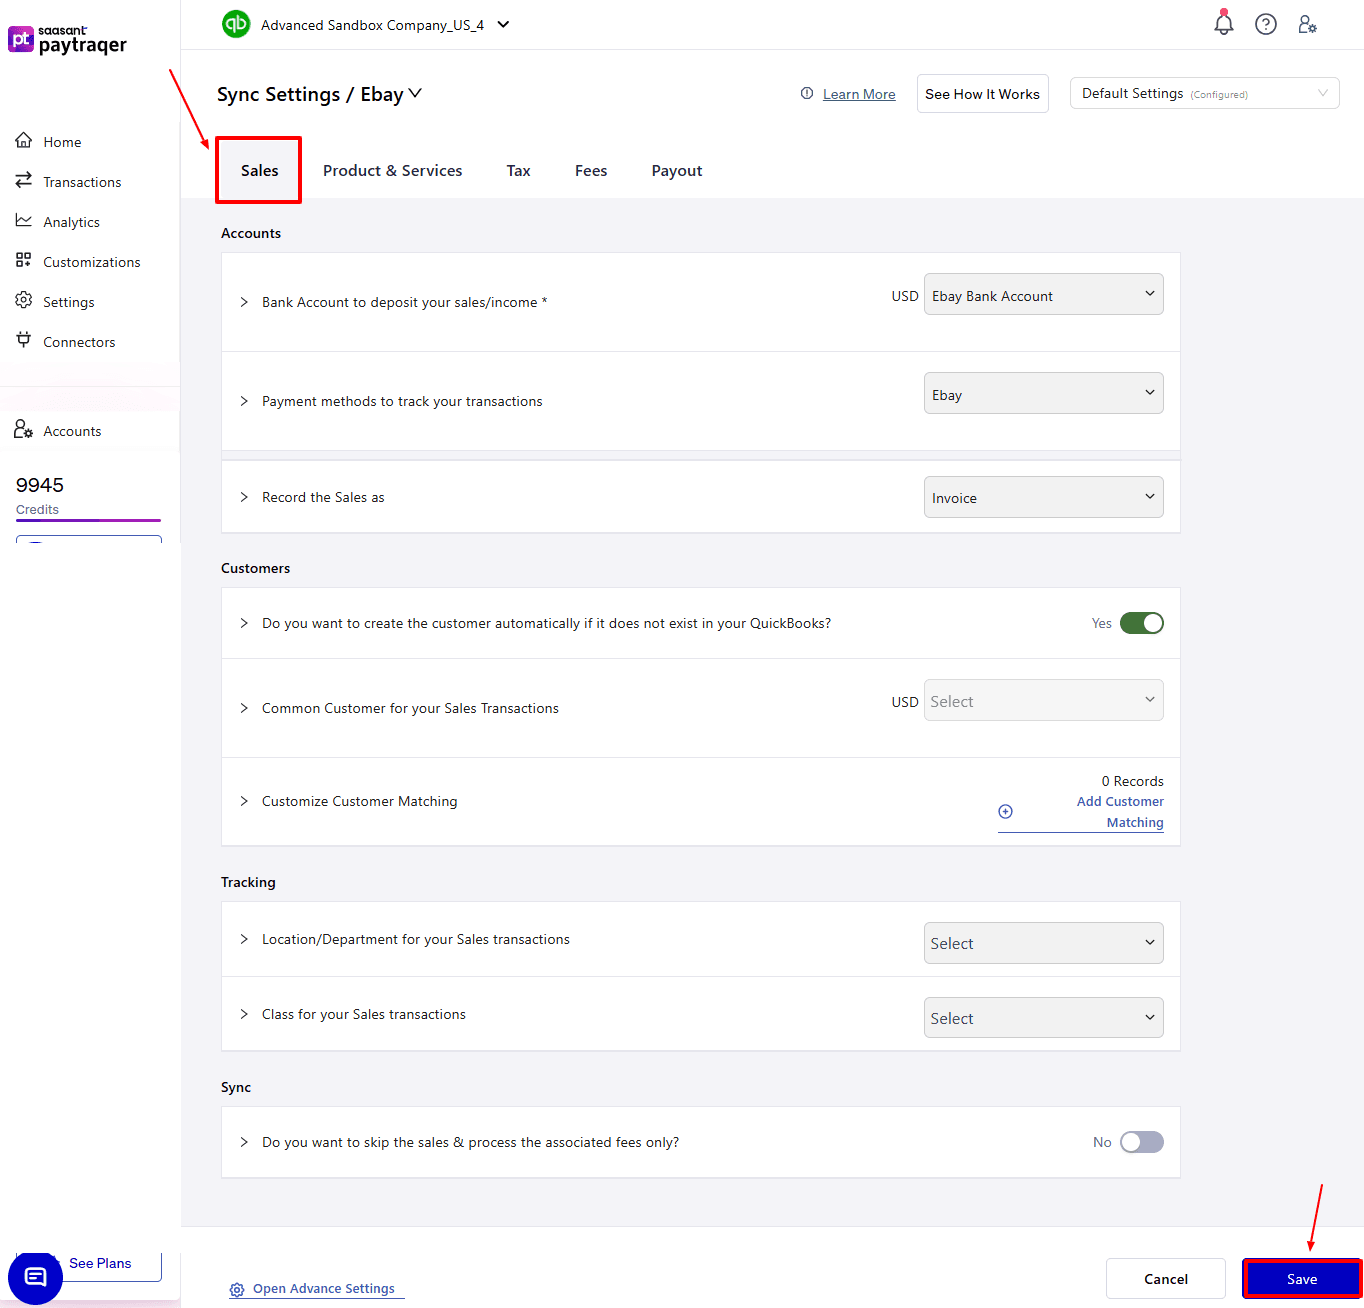Image resolution: width=1364 pixels, height=1308 pixels.
Task: Click the credits usage progress bar
Action: click(88, 520)
